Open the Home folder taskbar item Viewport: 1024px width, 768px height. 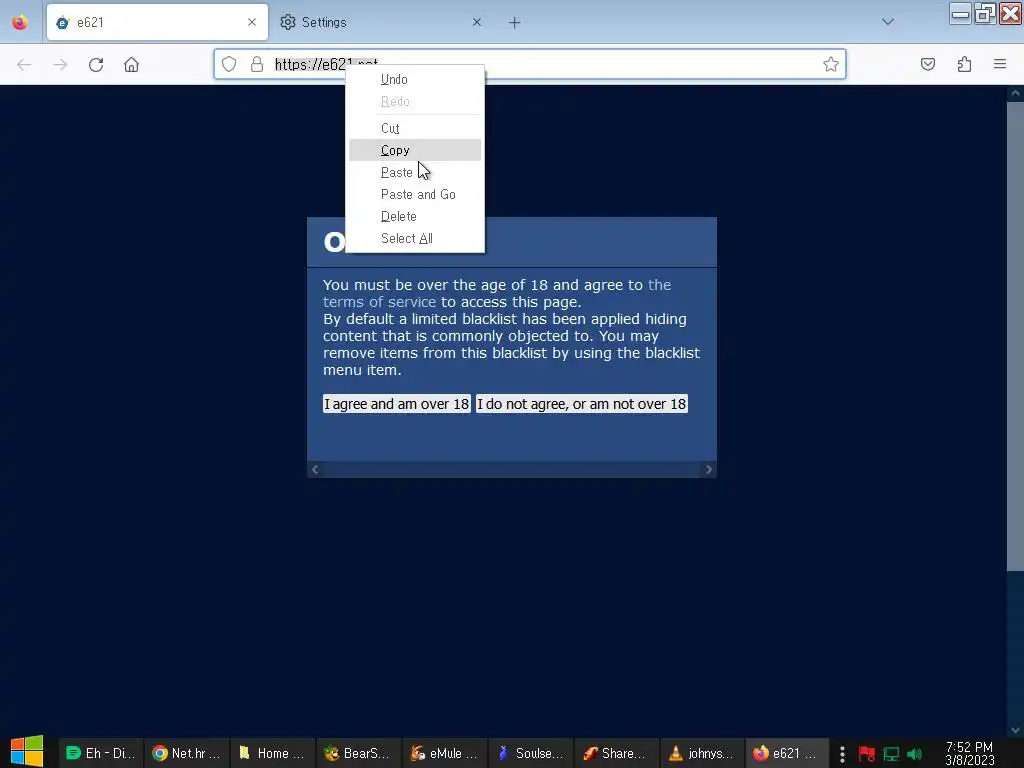coord(272,753)
